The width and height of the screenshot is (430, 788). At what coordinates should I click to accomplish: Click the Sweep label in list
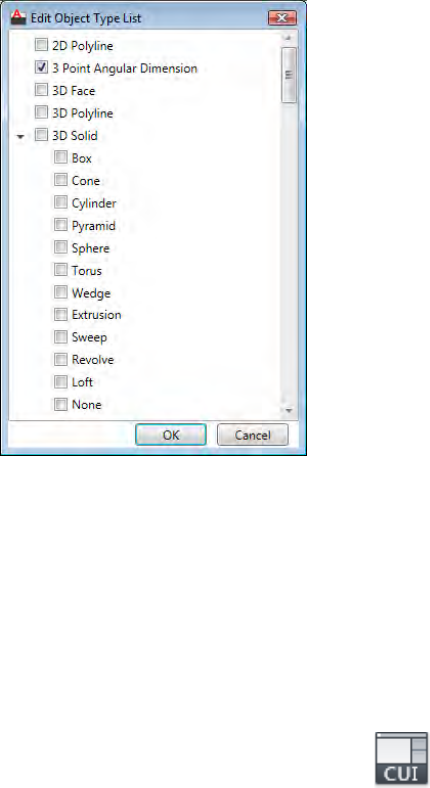89,337
